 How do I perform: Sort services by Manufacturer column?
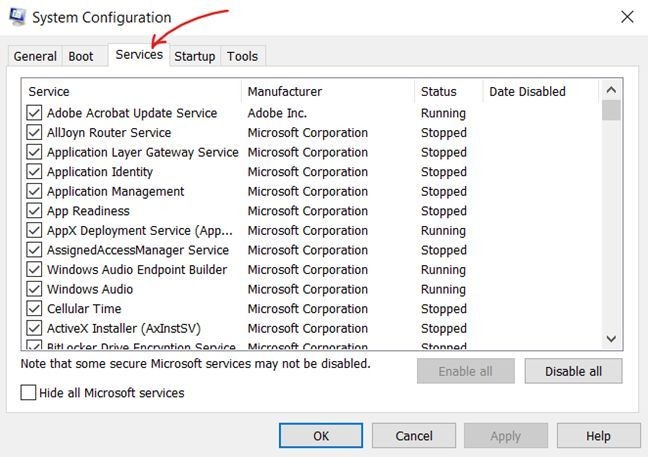tap(285, 92)
